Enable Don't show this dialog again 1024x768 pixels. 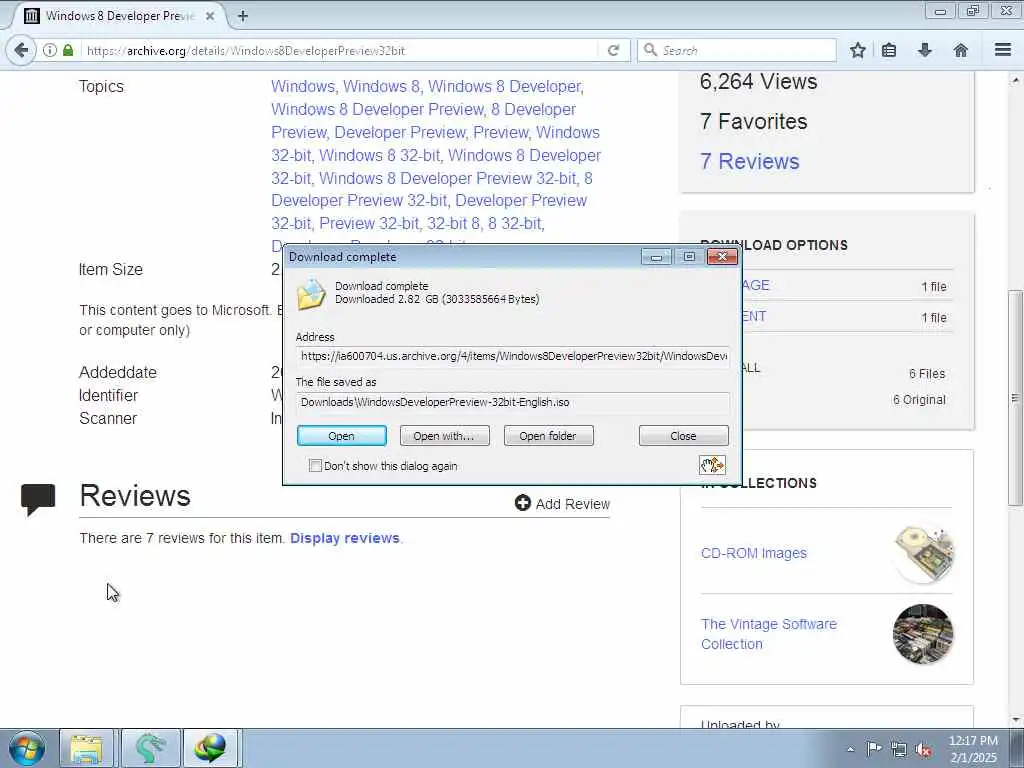point(315,466)
